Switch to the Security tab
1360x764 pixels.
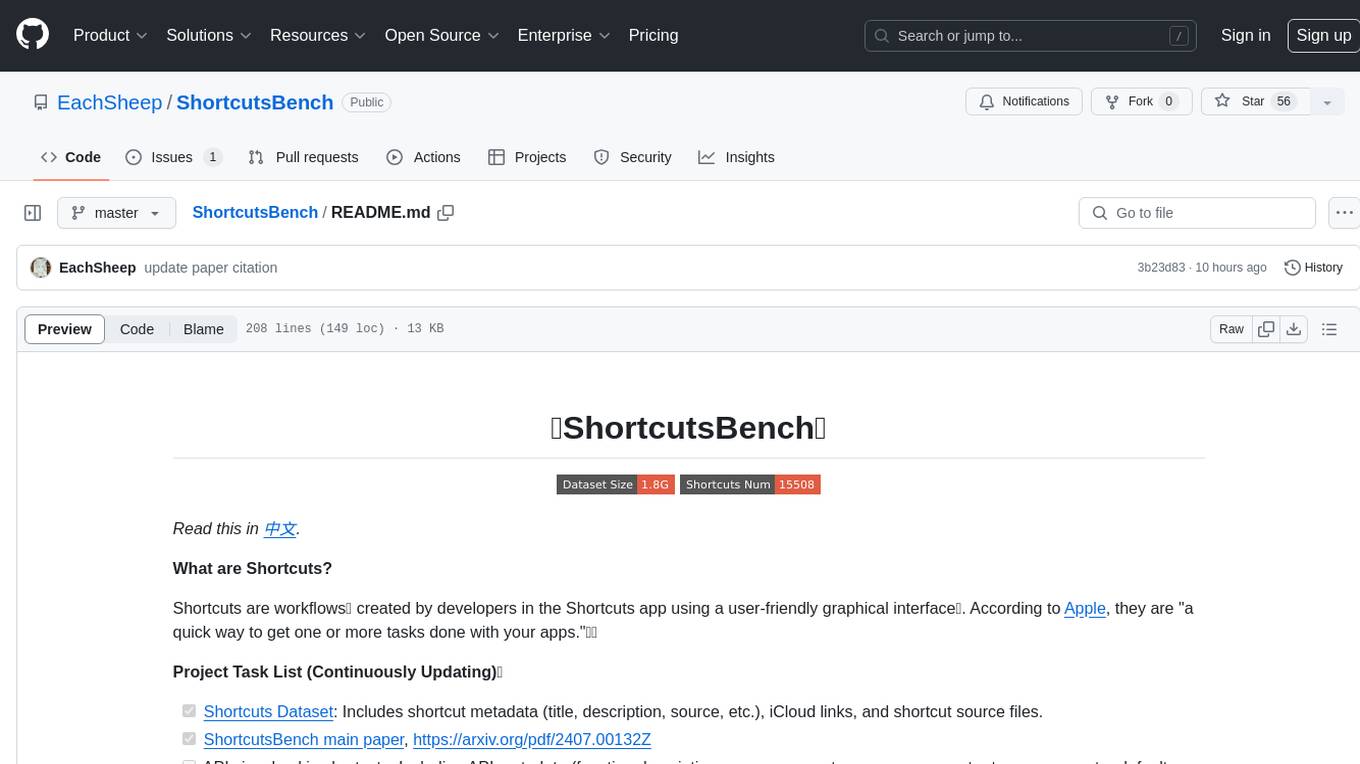coord(632,157)
